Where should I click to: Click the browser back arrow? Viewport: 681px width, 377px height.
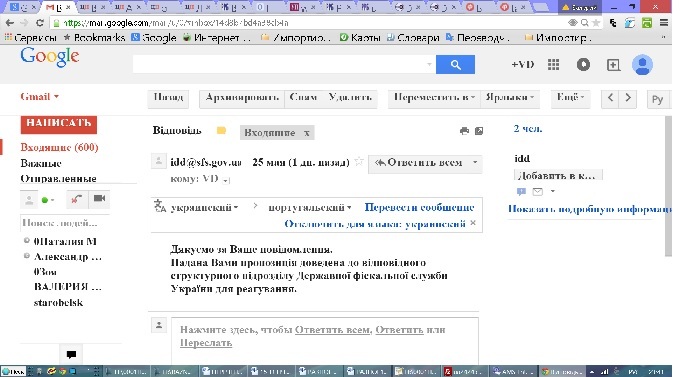[10, 23]
